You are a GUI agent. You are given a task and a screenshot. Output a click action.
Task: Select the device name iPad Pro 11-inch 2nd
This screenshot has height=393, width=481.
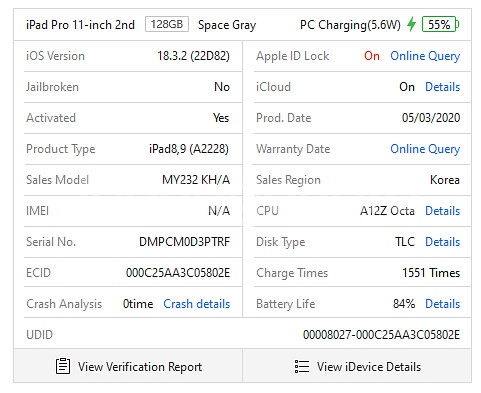point(80,25)
